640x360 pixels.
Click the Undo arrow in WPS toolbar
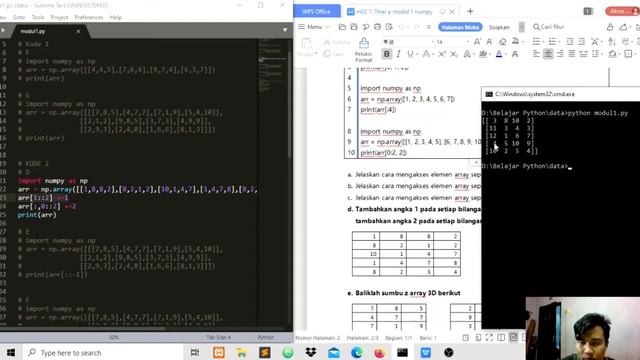pos(401,27)
